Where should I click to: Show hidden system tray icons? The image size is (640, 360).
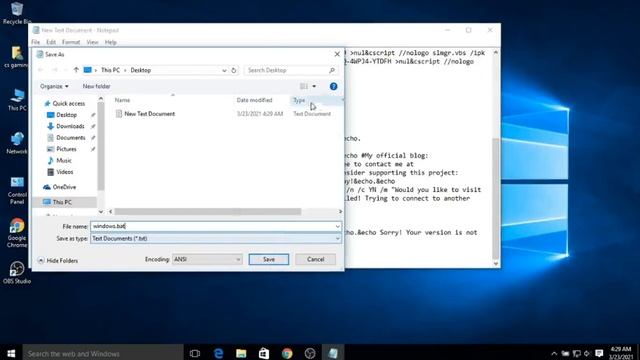[x=554, y=353]
